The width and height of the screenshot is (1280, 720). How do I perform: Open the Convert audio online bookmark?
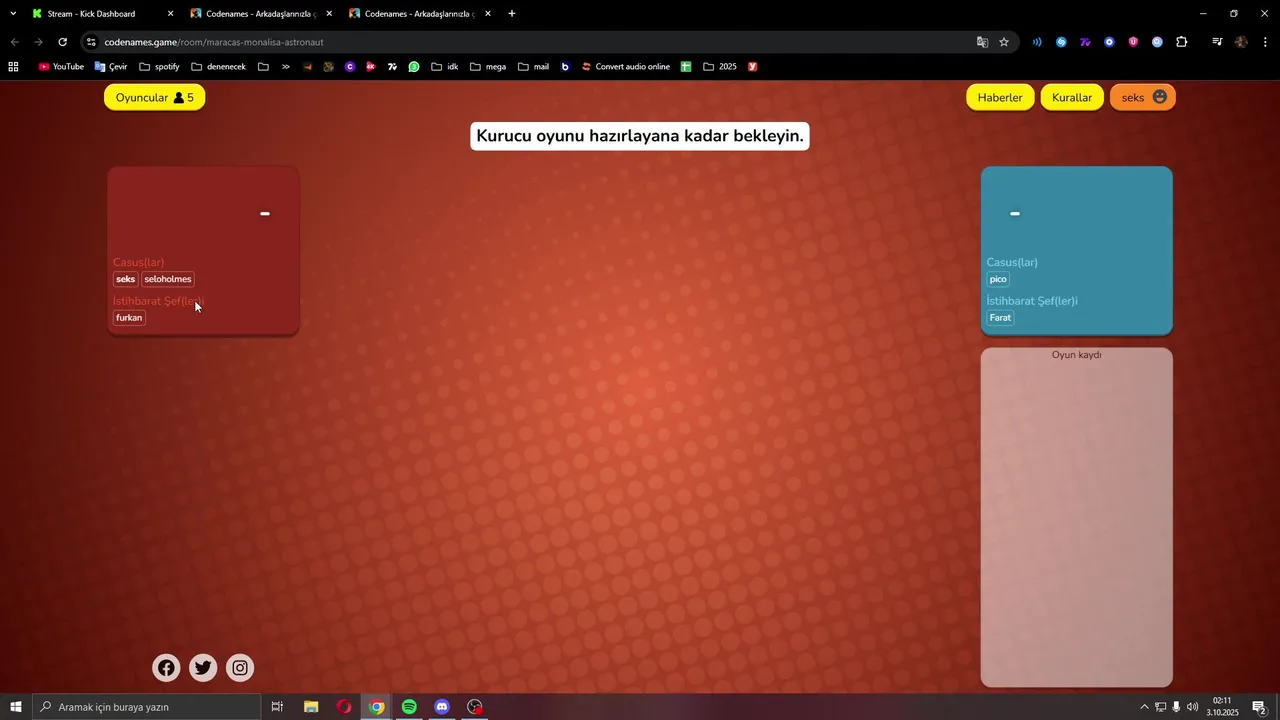[x=625, y=67]
